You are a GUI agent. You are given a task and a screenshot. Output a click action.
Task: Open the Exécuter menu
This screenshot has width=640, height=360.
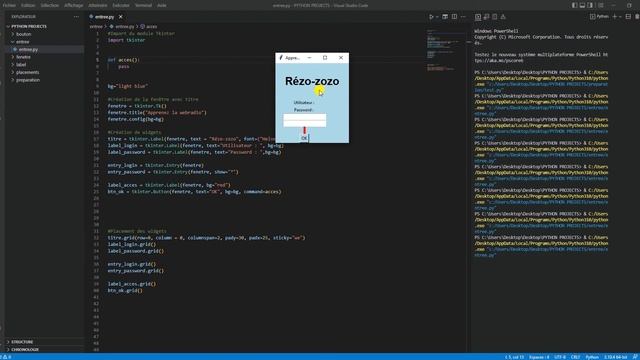click(x=121, y=5)
